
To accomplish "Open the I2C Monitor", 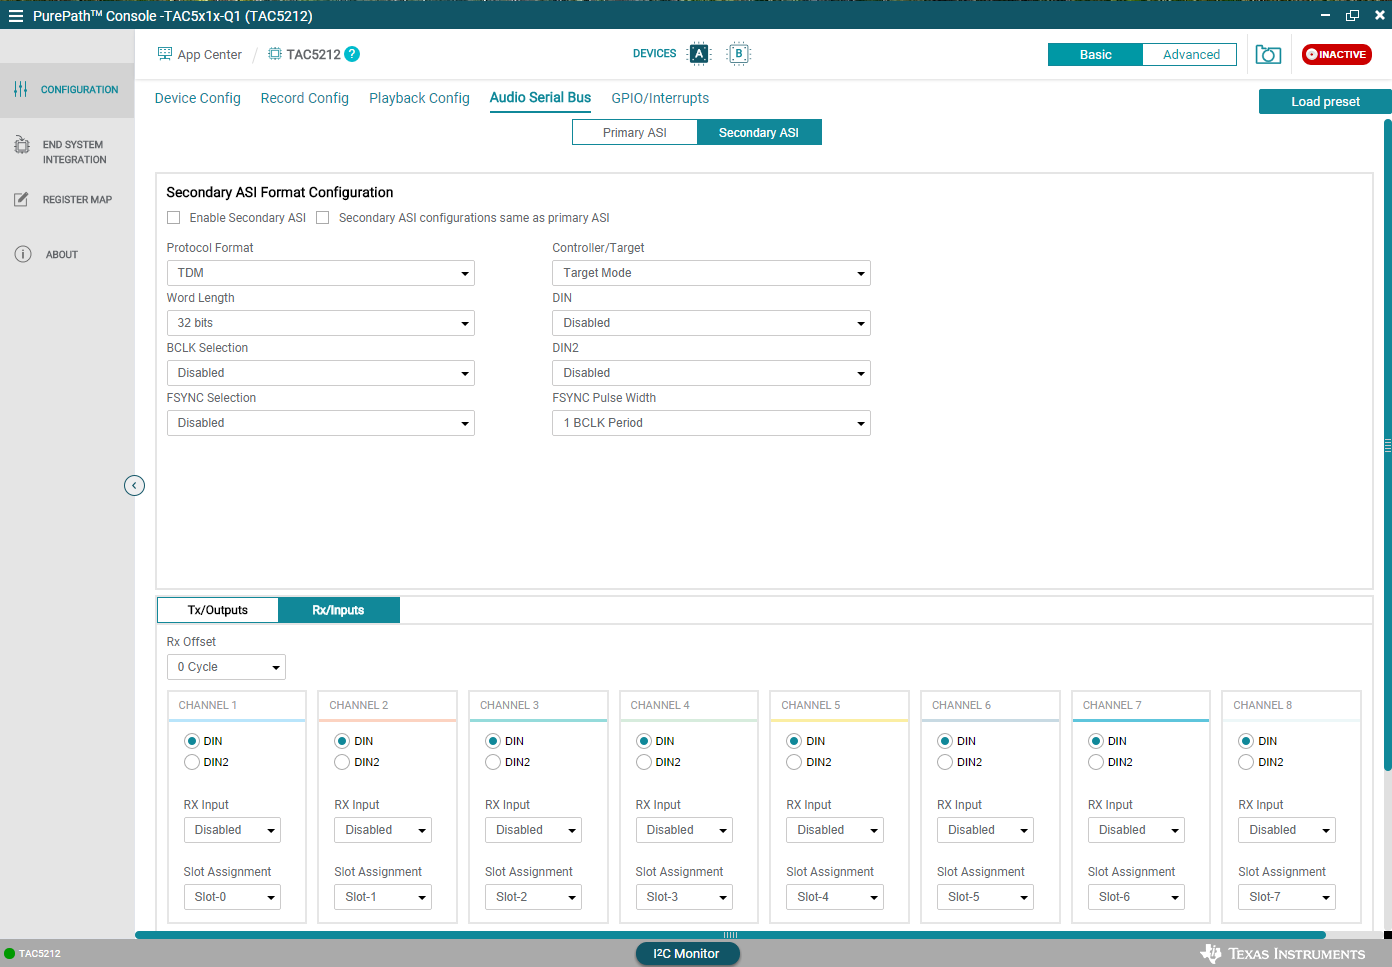I will (x=687, y=953).
